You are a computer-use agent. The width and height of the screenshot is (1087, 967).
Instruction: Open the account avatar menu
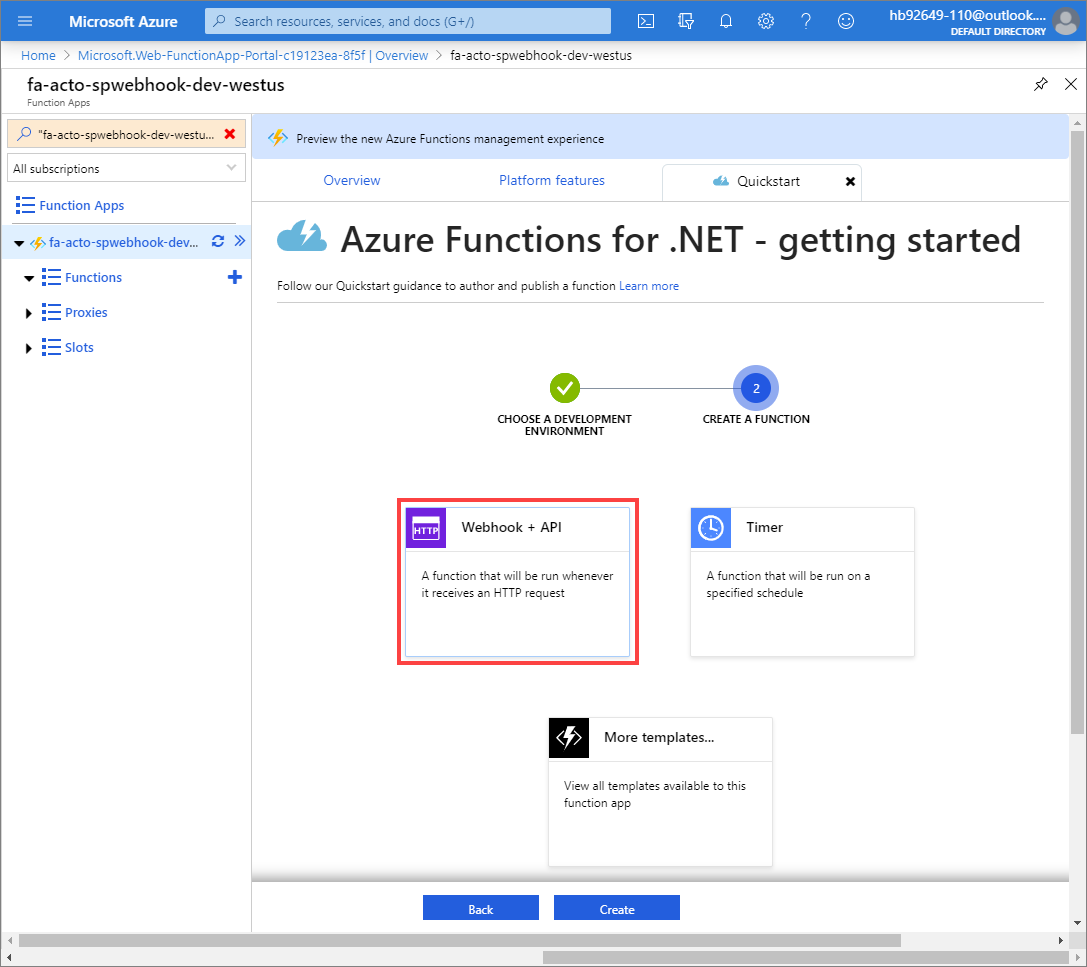[x=1066, y=21]
